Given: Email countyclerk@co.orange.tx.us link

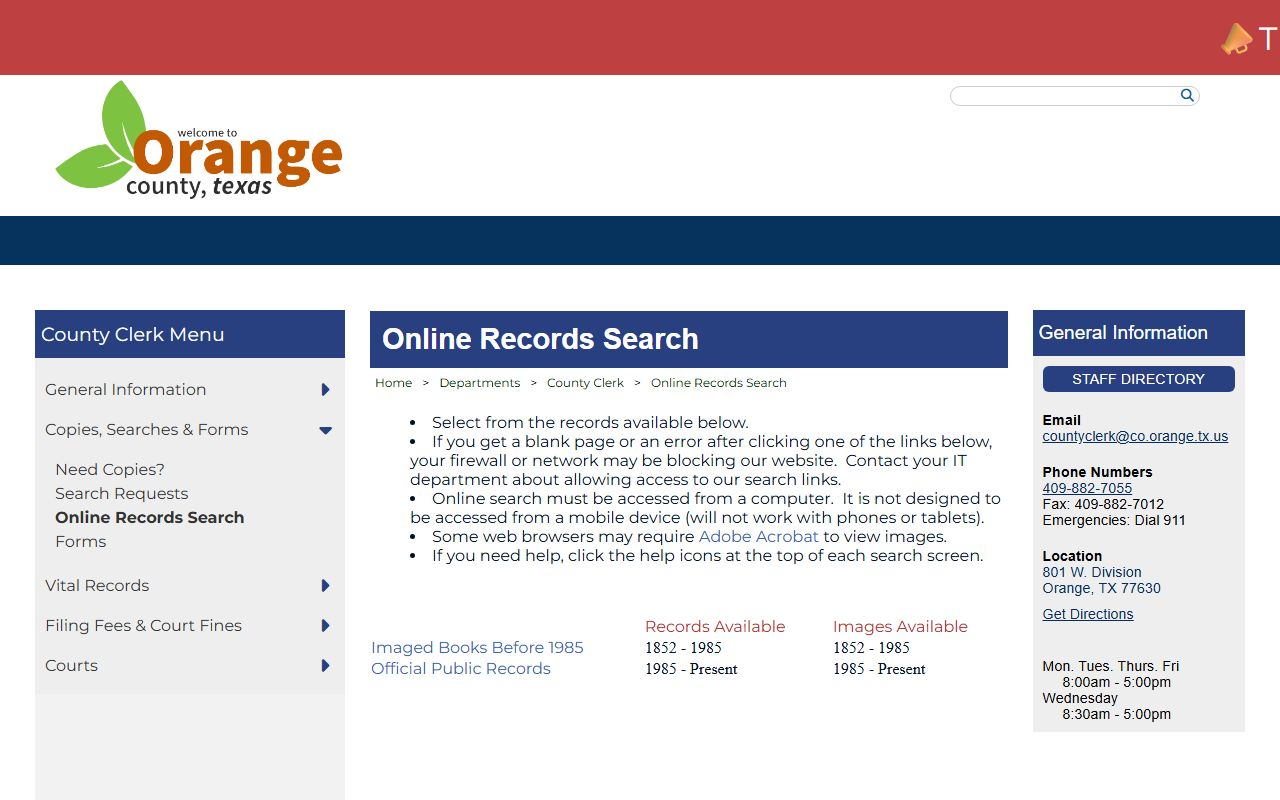Looking at the screenshot, I should [1135, 436].
